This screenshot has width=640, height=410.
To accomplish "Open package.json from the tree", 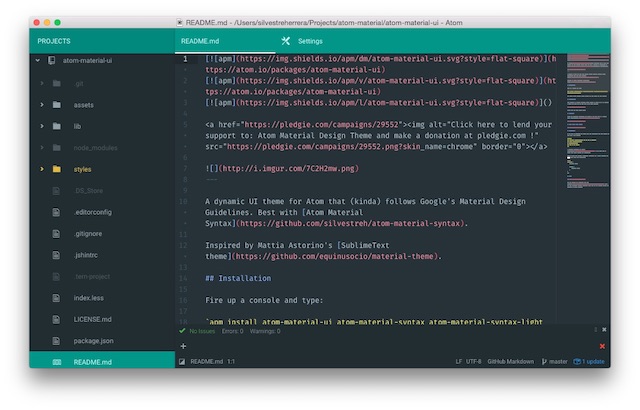I will tap(93, 341).
